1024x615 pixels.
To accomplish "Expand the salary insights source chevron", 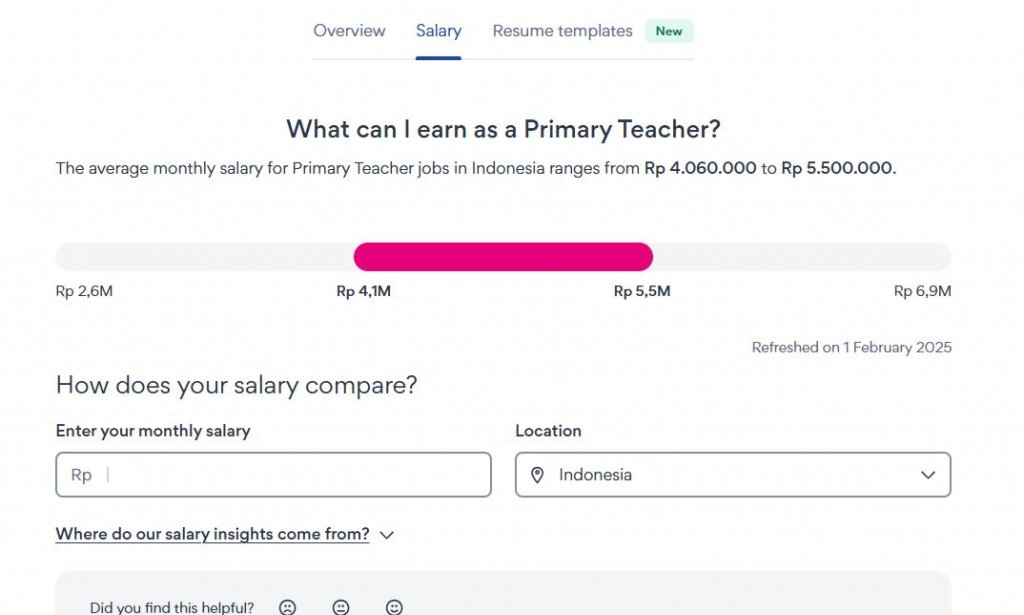I will (x=387, y=535).
